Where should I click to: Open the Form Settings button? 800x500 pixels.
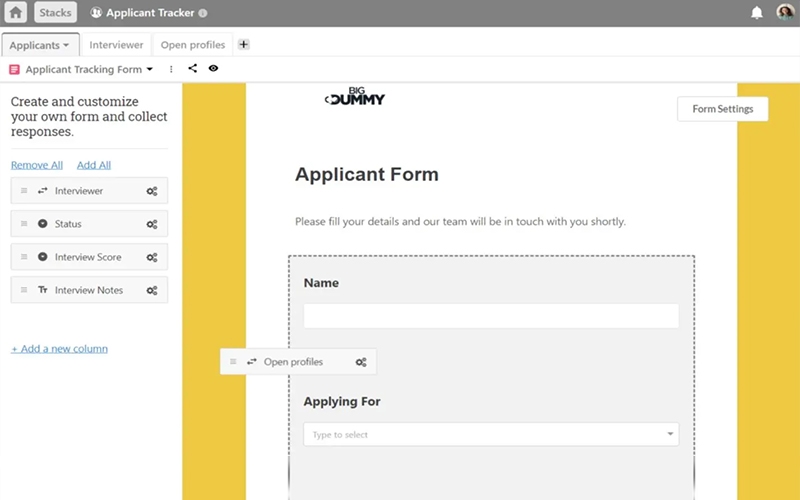click(722, 109)
